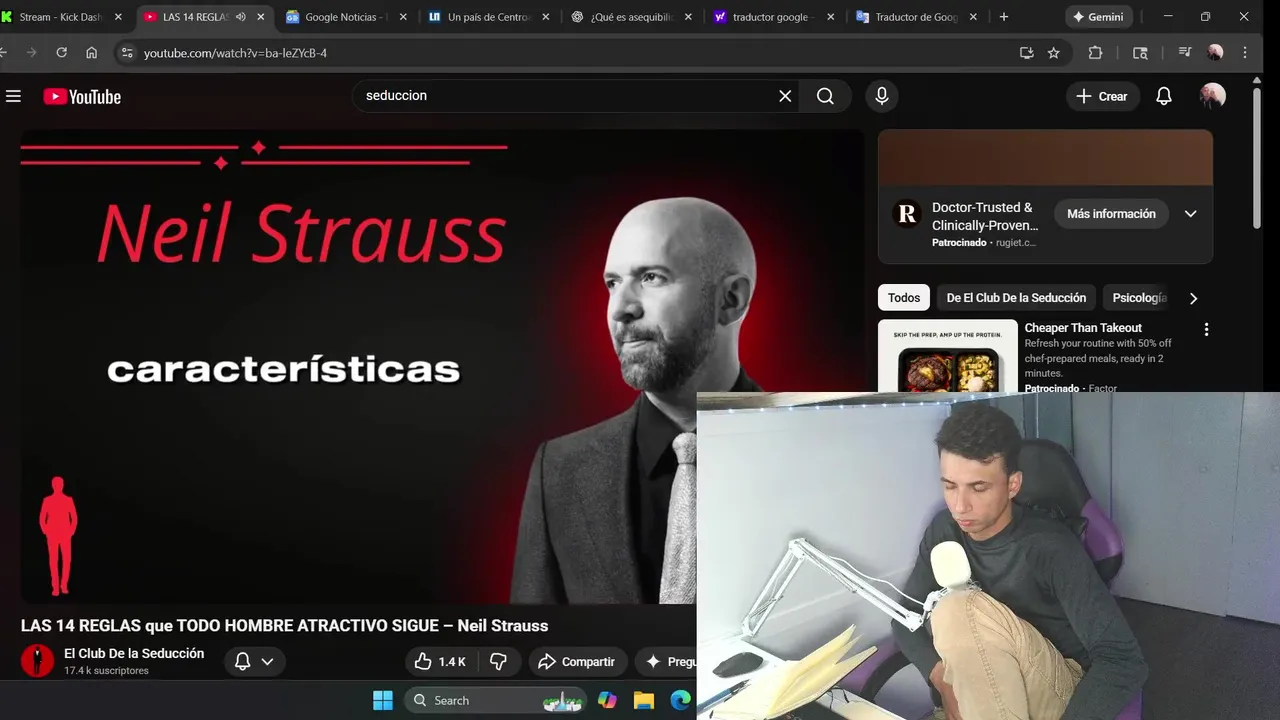Switch to ¿Qué es asequibilidad tab

(x=630, y=17)
